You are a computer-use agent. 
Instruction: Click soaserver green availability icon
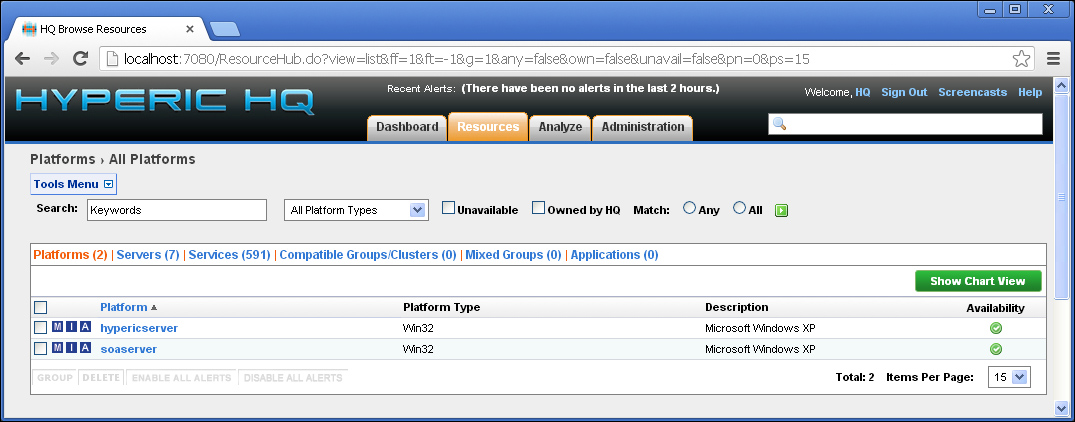[x=995, y=349]
